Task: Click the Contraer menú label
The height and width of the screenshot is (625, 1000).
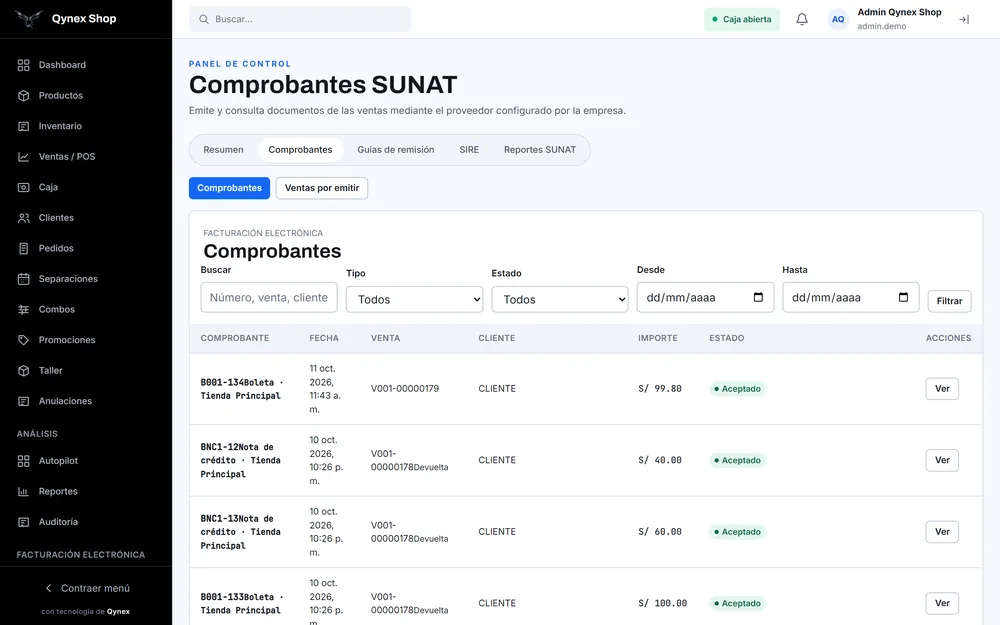Action: coord(95,589)
